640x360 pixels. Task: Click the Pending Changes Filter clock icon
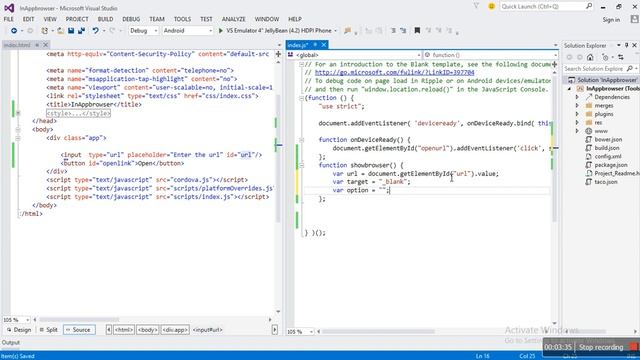pyautogui.click(x=605, y=57)
